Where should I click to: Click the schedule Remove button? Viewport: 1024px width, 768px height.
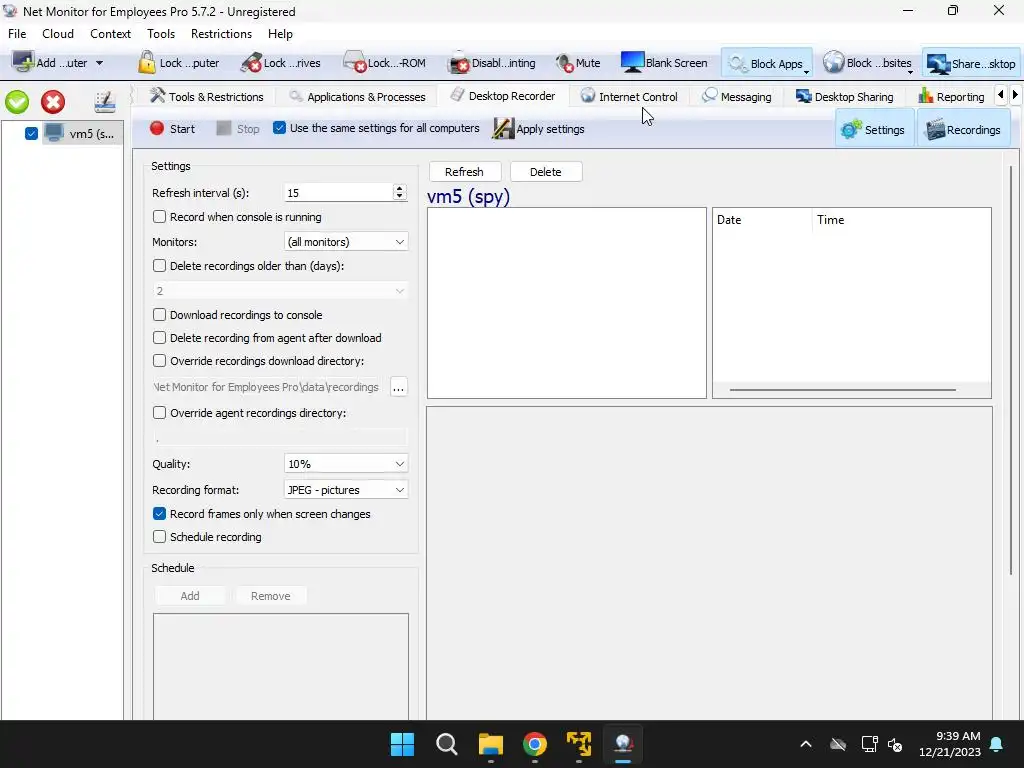pos(270,596)
